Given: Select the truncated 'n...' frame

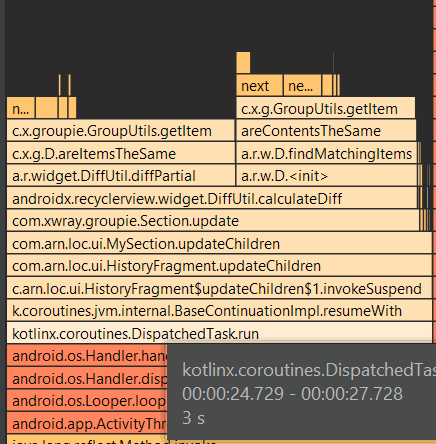Looking at the screenshot, I should click(20, 108).
